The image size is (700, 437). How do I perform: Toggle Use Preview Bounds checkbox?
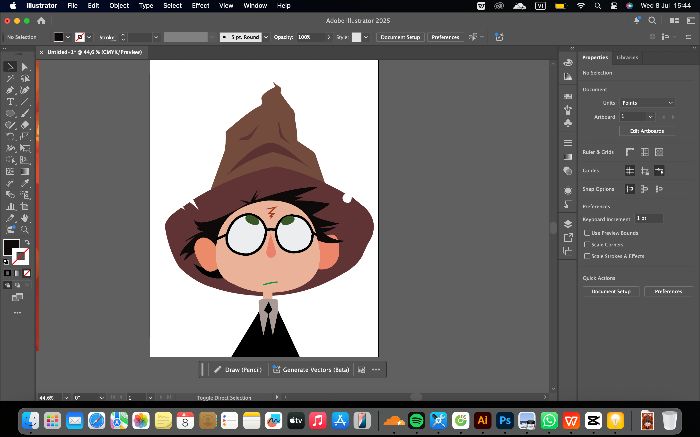pos(587,233)
